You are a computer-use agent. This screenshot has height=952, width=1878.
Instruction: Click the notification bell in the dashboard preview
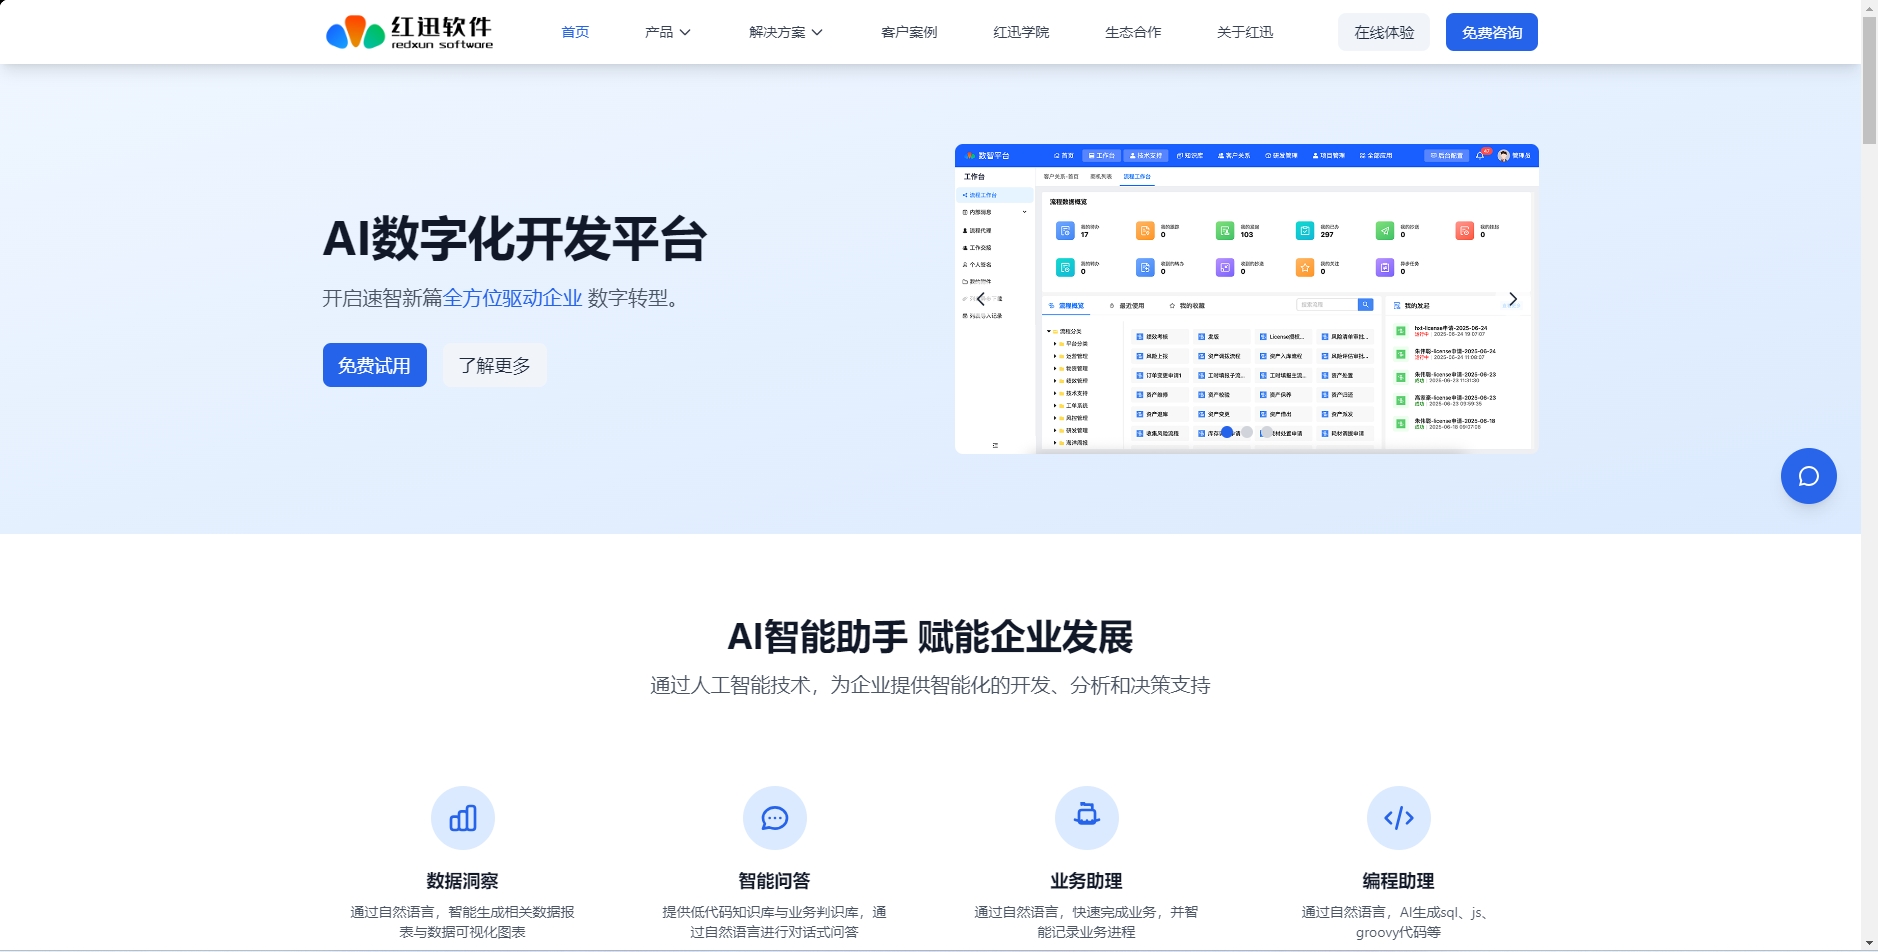(1479, 155)
